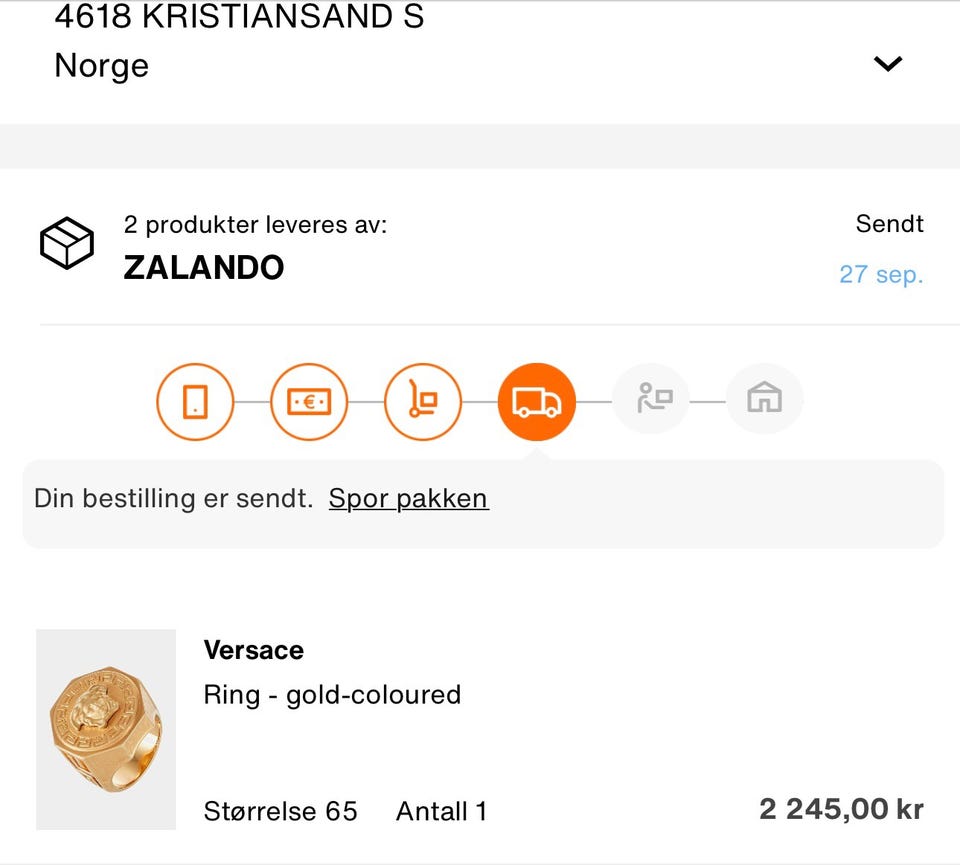The width and height of the screenshot is (960, 865).
Task: Click the delivery progress step connector line
Action: 594,400
